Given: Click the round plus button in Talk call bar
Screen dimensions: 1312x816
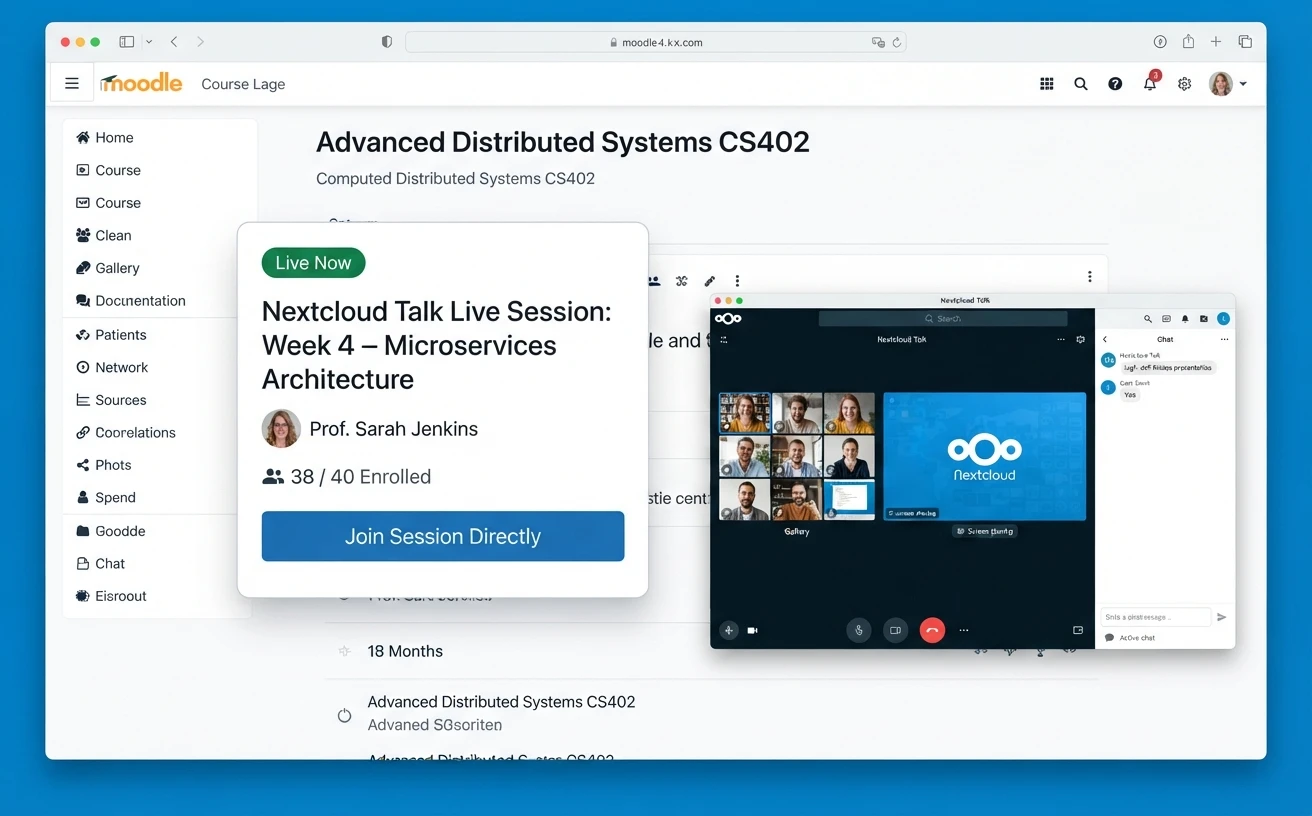Looking at the screenshot, I should click(728, 630).
